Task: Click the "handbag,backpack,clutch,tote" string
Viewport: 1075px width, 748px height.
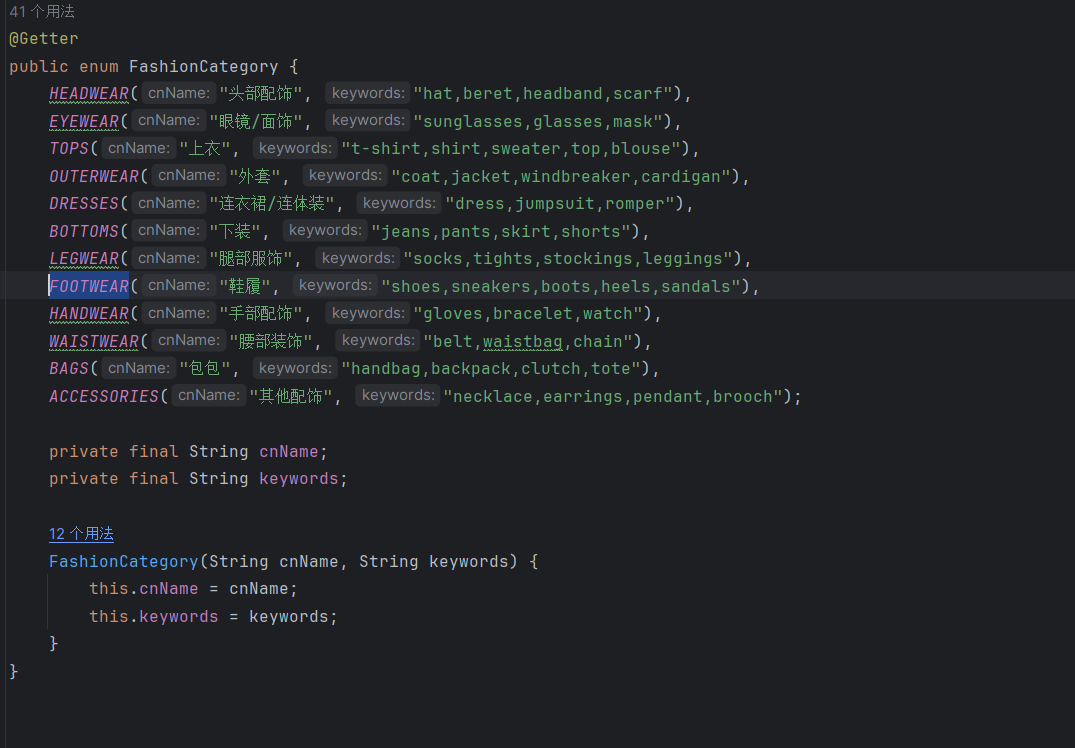Action: pyautogui.click(x=491, y=368)
